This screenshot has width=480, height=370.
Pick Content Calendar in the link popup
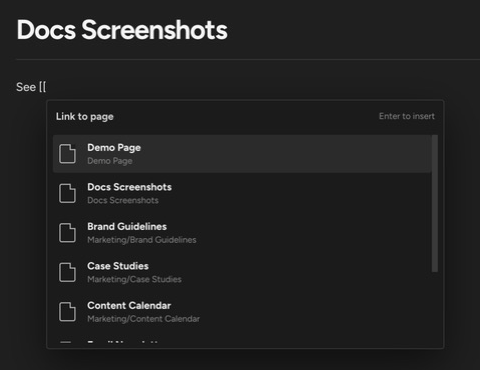[242, 312]
